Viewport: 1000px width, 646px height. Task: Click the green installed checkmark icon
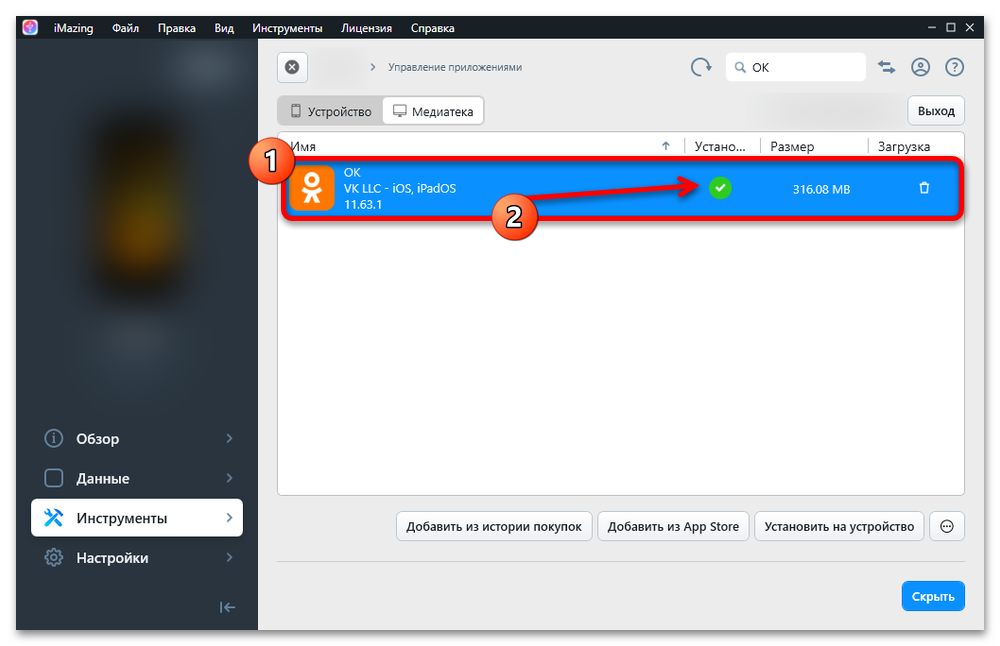tap(720, 188)
